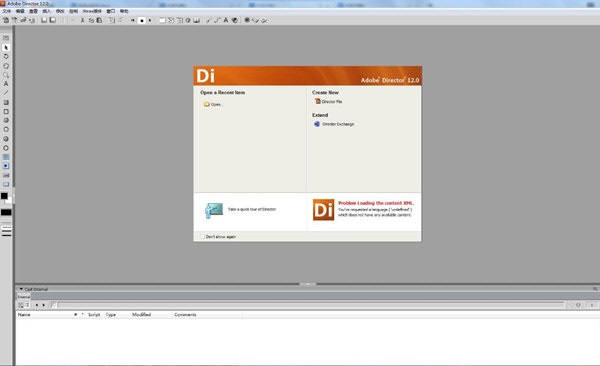The height and width of the screenshot is (366, 600).
Task: Sort cast list by Name column
Action: click(24, 315)
